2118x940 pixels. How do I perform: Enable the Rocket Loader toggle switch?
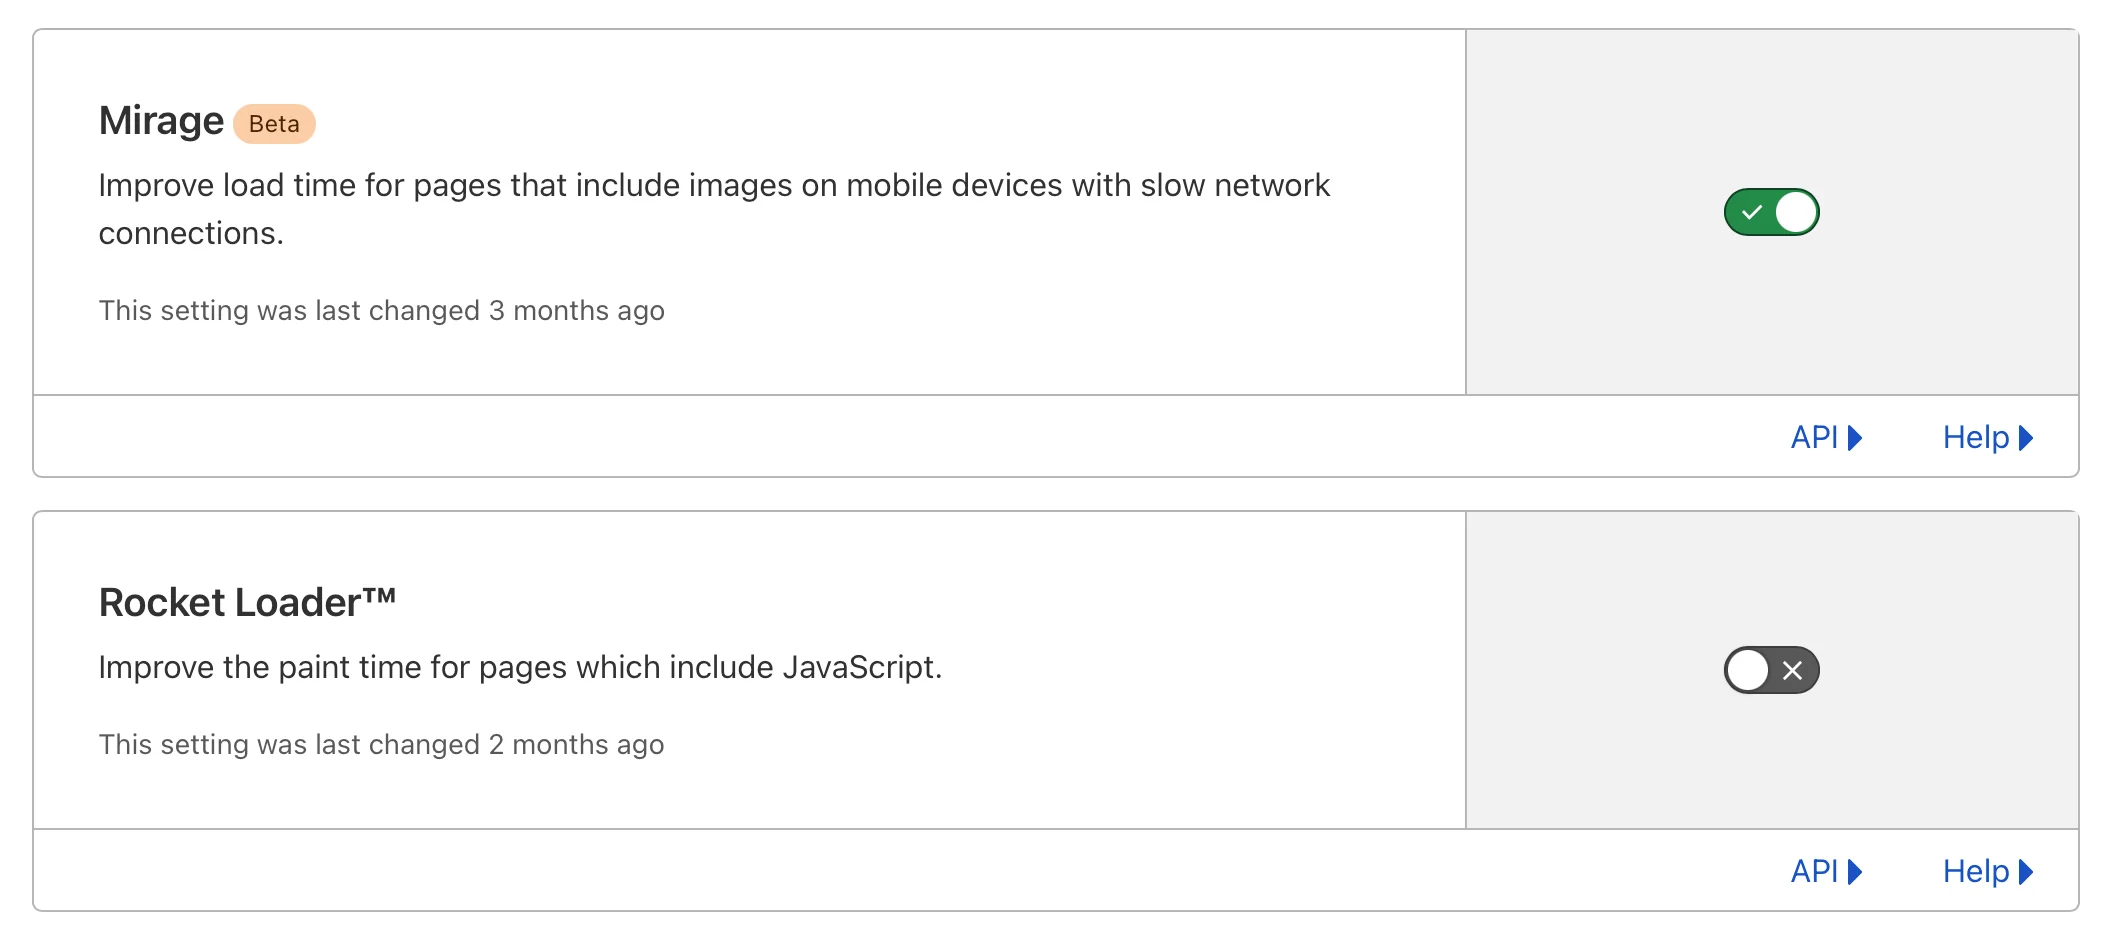1771,670
